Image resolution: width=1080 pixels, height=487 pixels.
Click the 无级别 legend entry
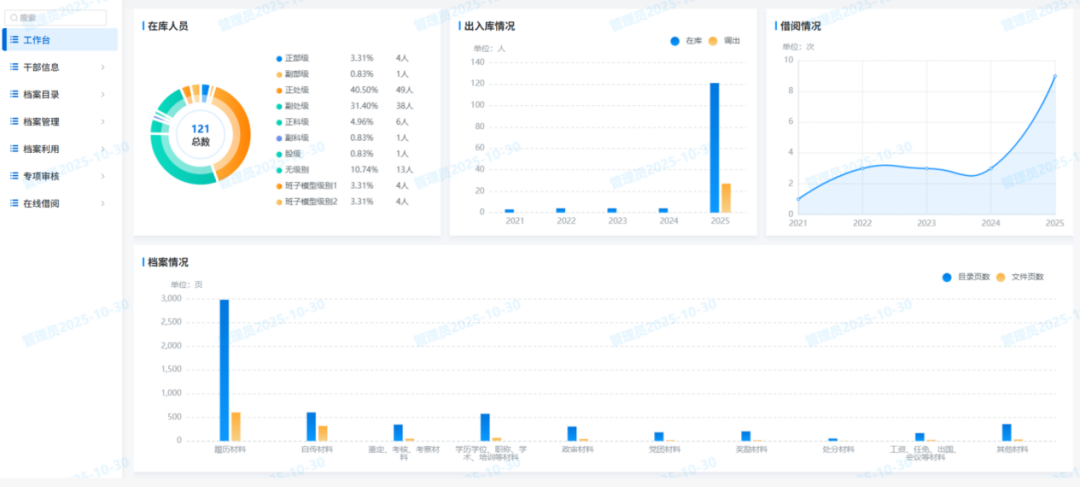tap(297, 169)
